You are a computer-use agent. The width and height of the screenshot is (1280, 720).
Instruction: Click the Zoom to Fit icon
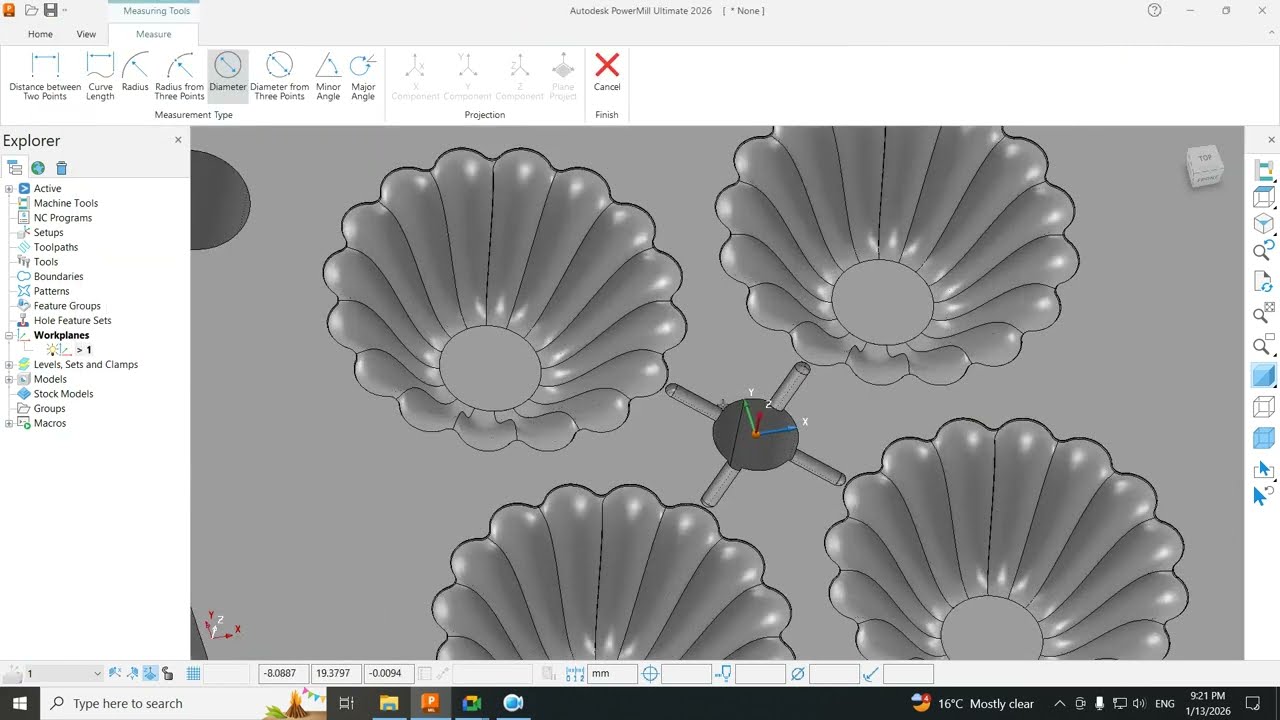pyautogui.click(x=1264, y=314)
